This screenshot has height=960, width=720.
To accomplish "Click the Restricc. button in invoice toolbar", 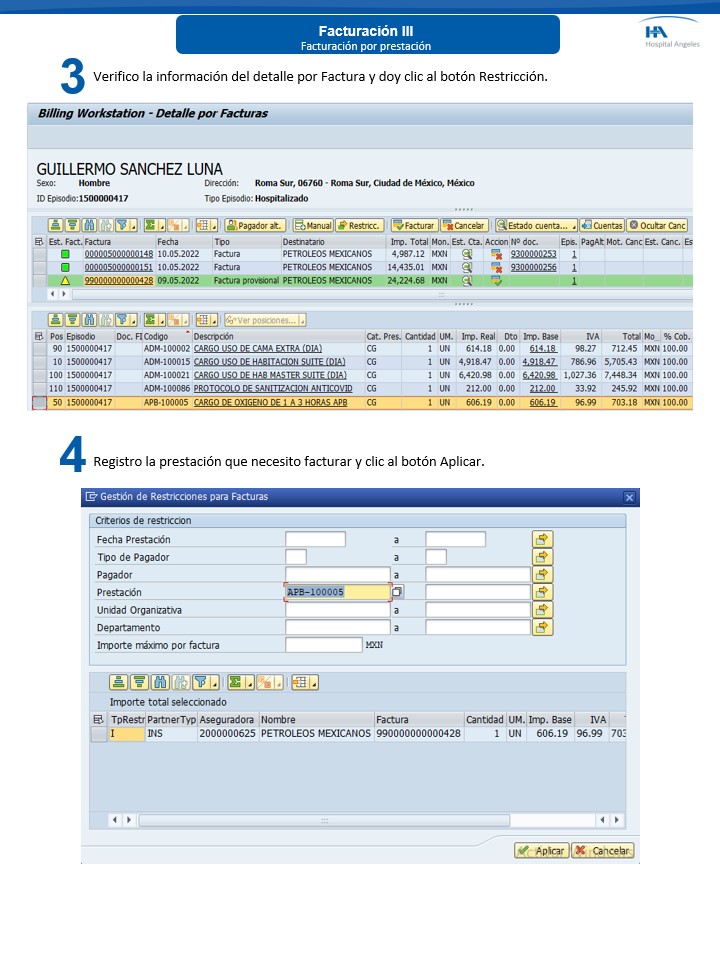I will pyautogui.click(x=361, y=226).
